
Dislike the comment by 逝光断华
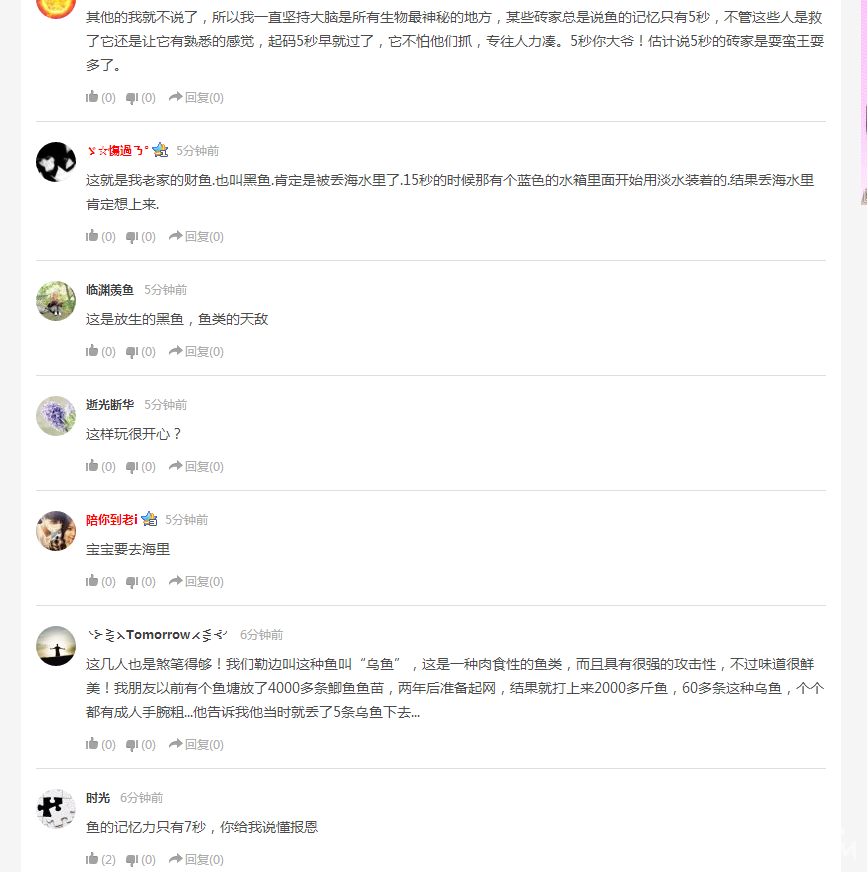141,467
